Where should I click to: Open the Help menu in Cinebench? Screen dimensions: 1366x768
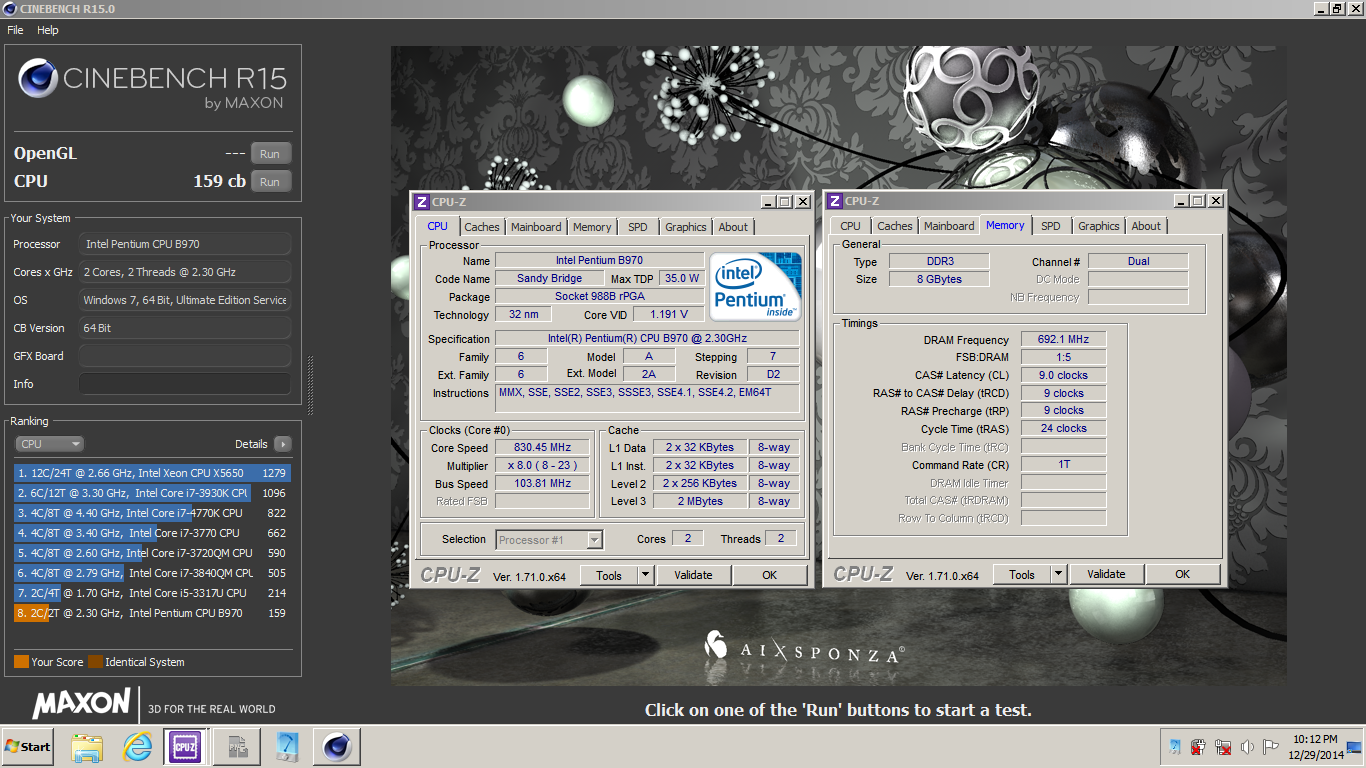coord(48,30)
